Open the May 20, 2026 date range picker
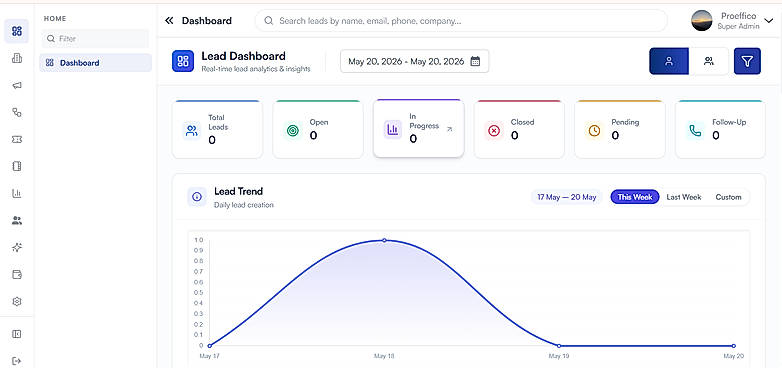This screenshot has height=368, width=782. click(414, 61)
